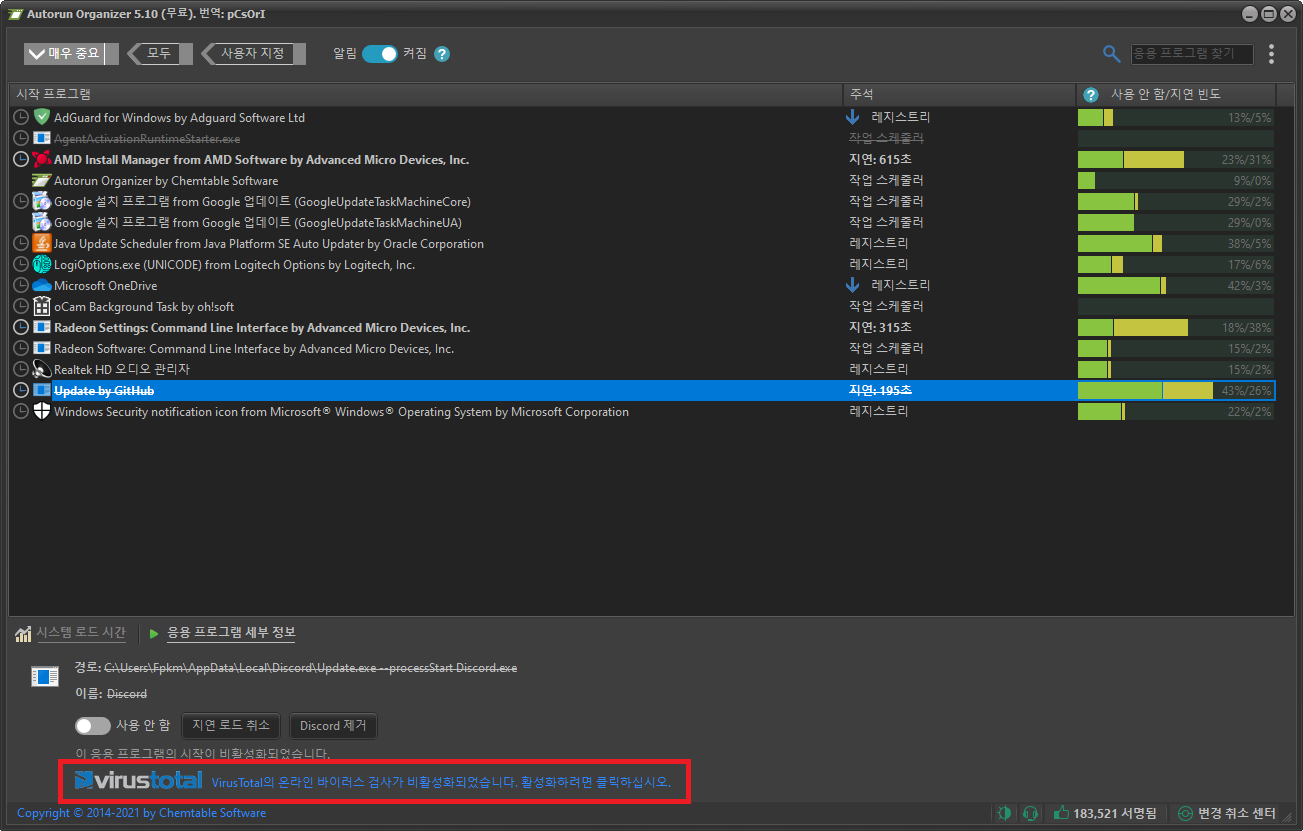Select Windows Security notification icon row text

(341, 411)
